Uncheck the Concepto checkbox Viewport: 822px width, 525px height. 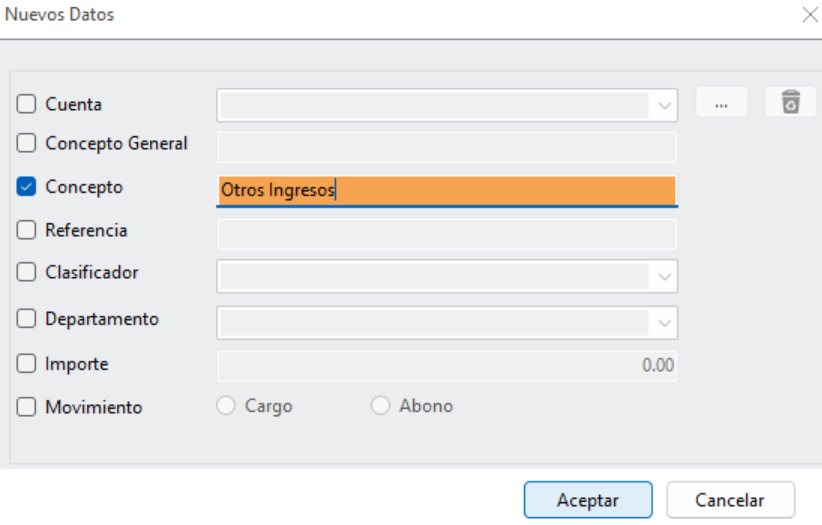[26, 186]
